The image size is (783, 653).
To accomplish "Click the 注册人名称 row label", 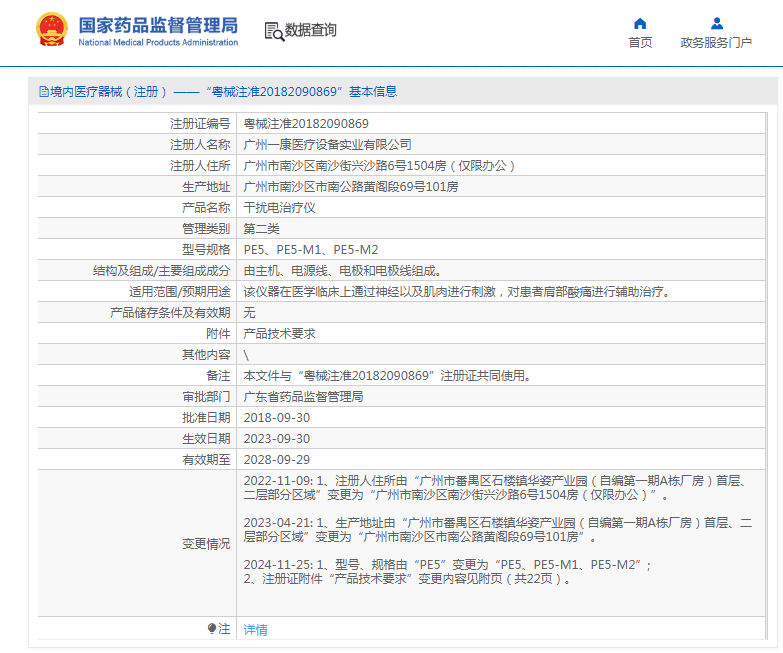I will (x=200, y=145).
